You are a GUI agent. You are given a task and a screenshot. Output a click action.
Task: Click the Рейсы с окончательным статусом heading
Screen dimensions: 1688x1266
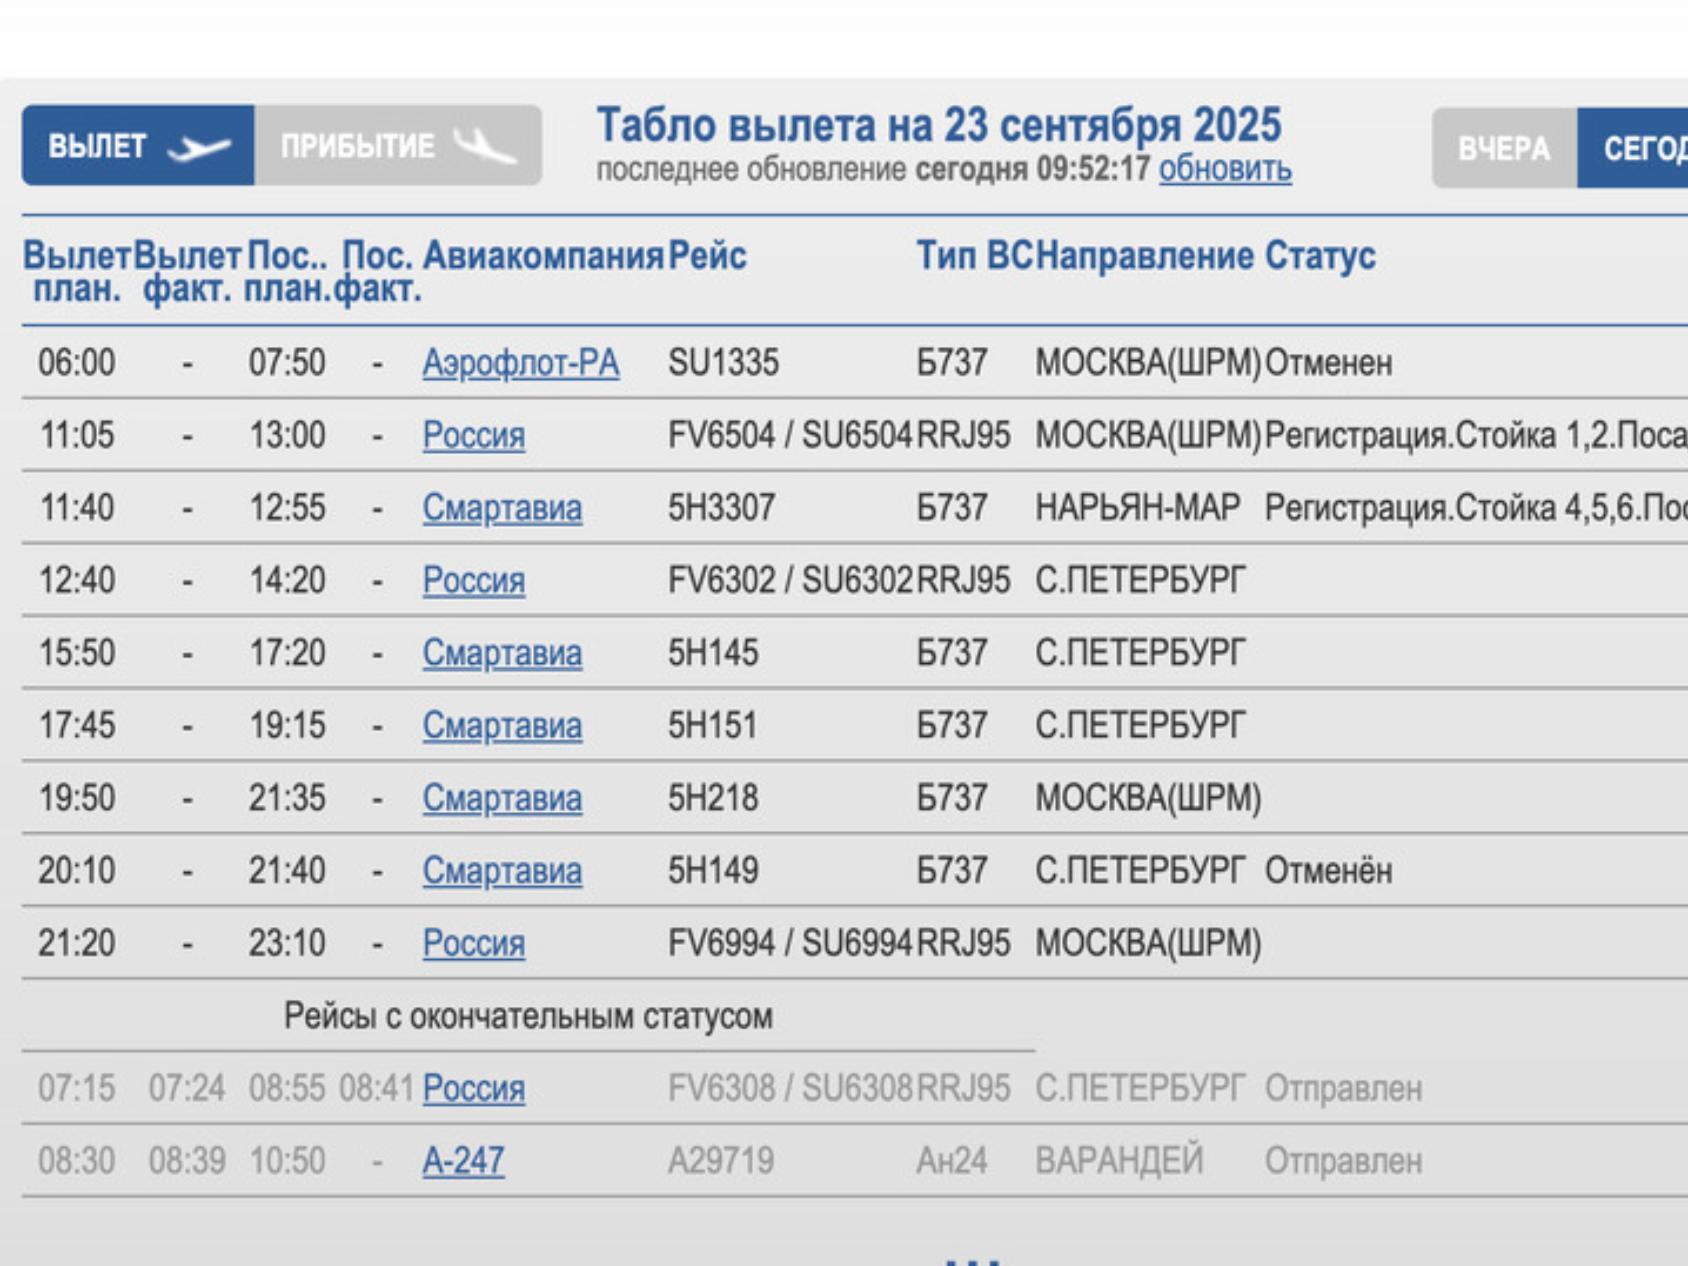click(x=528, y=1017)
